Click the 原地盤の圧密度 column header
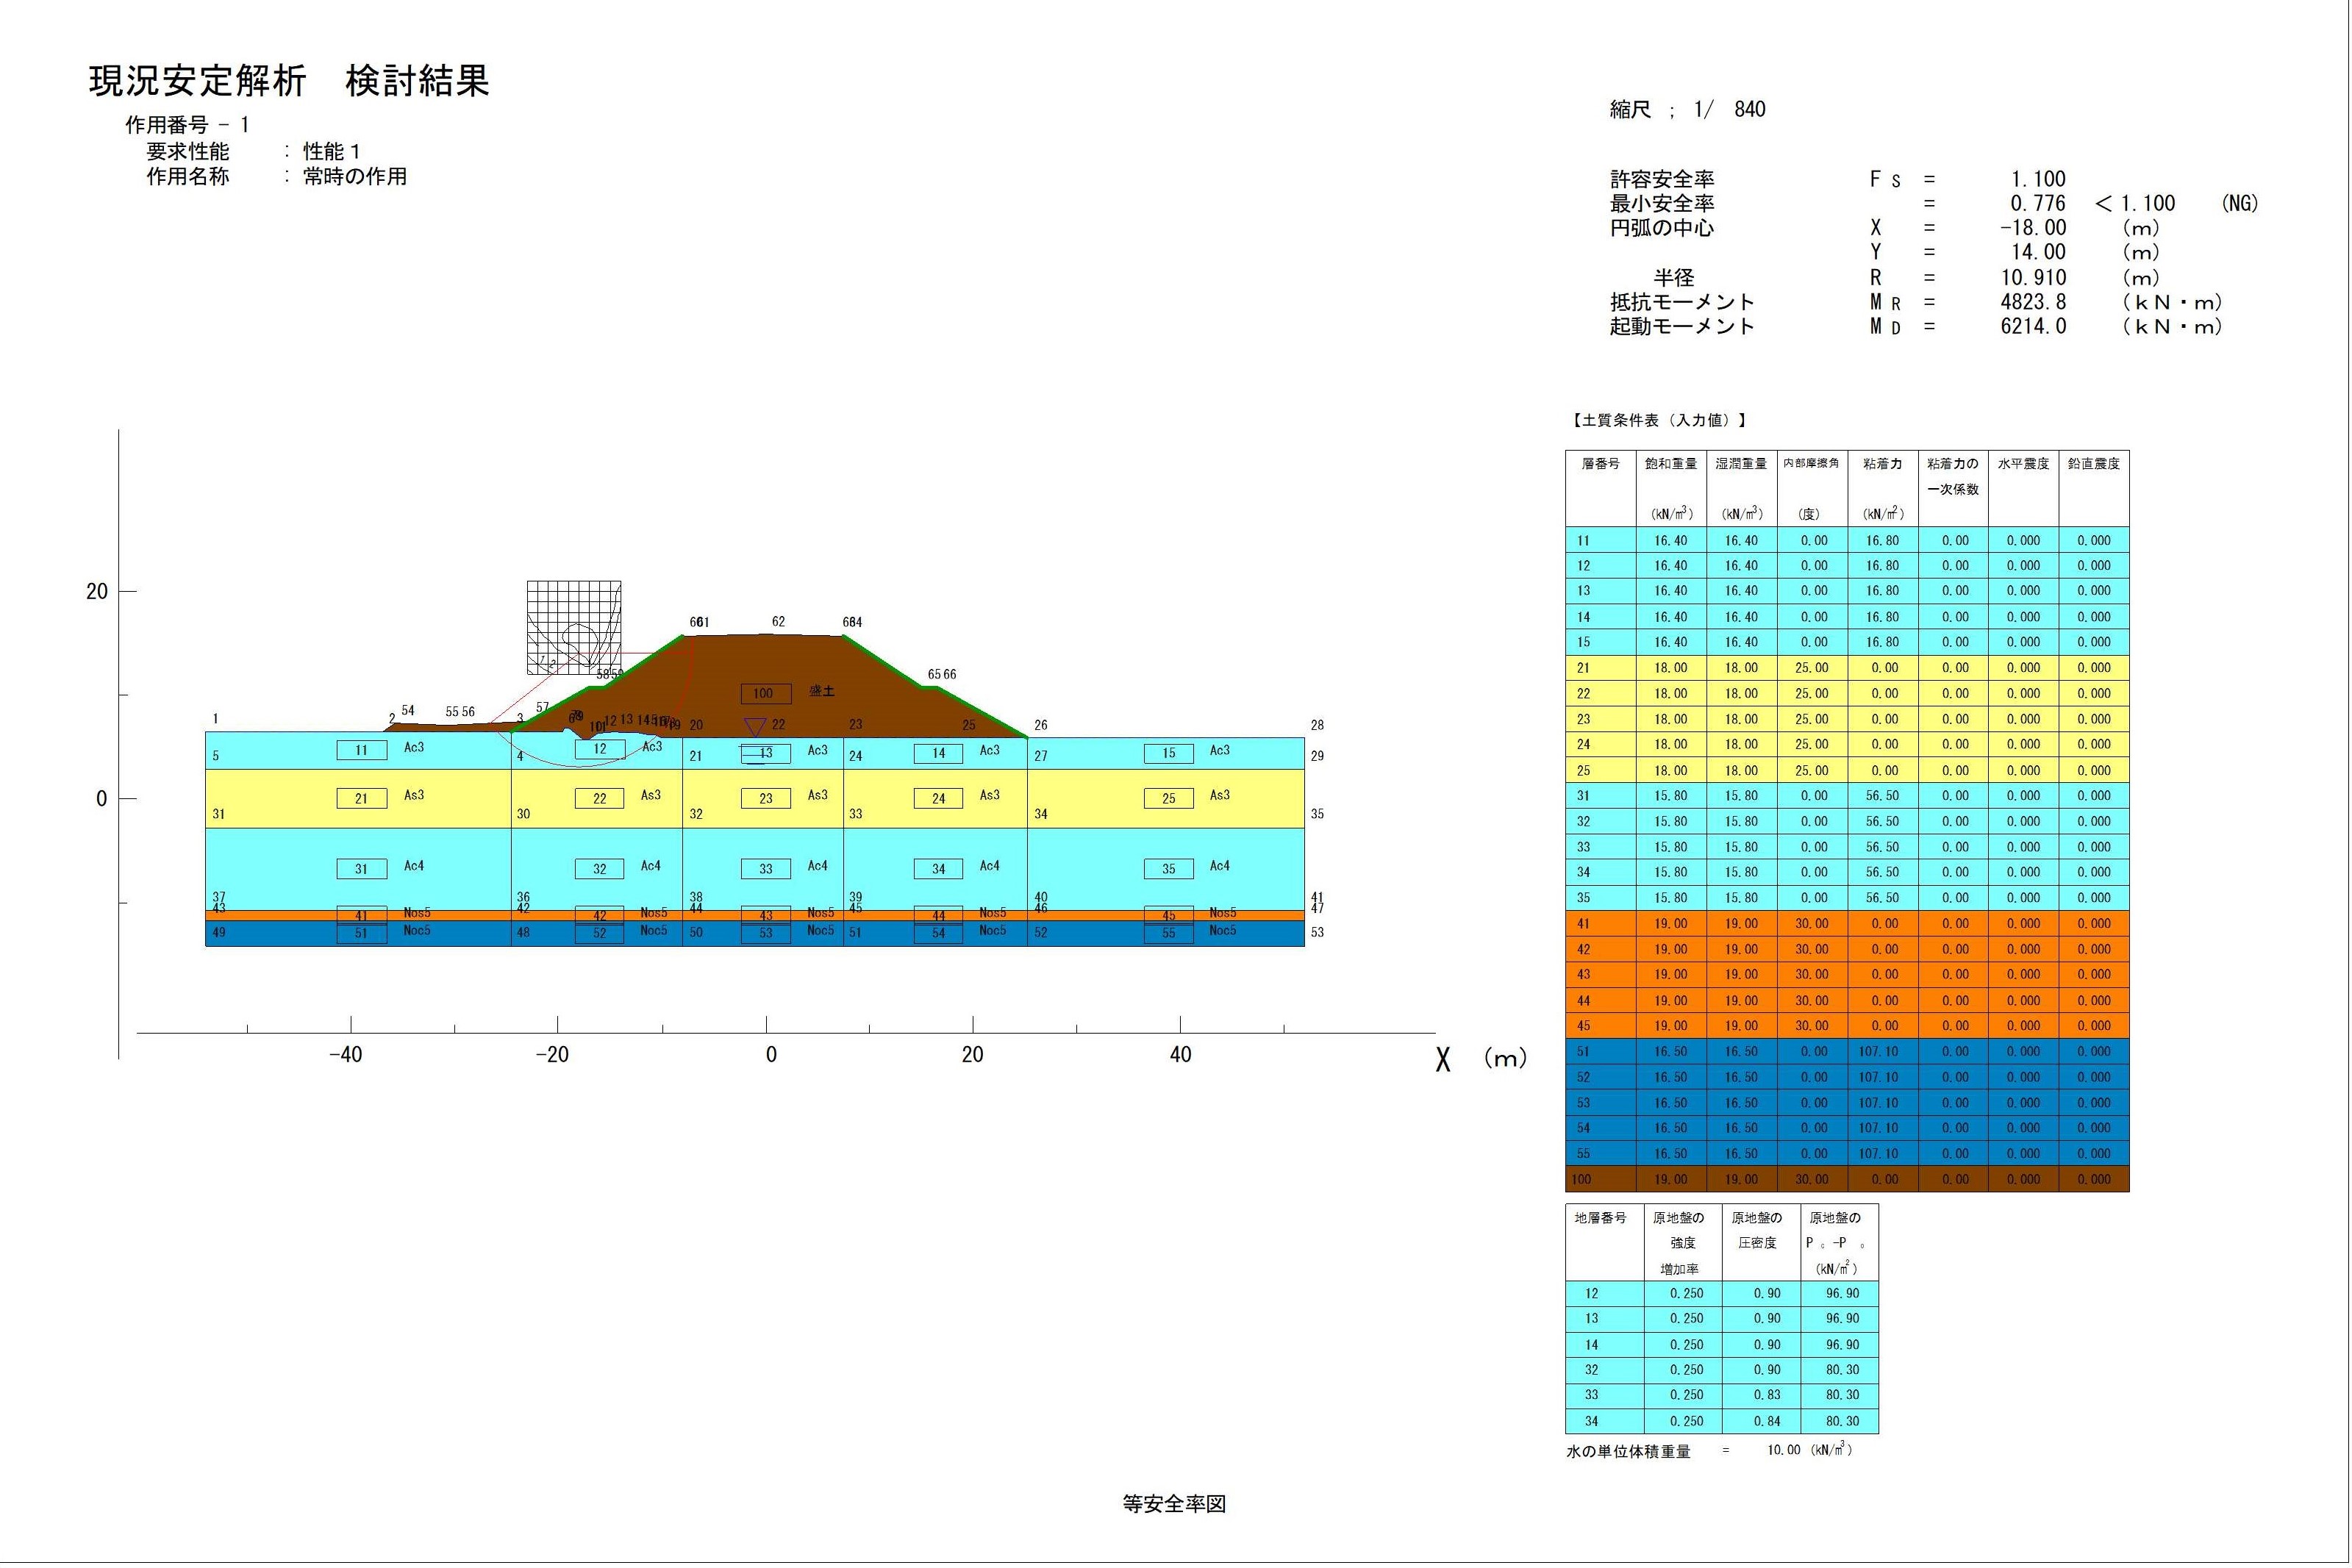 pos(1756,1230)
